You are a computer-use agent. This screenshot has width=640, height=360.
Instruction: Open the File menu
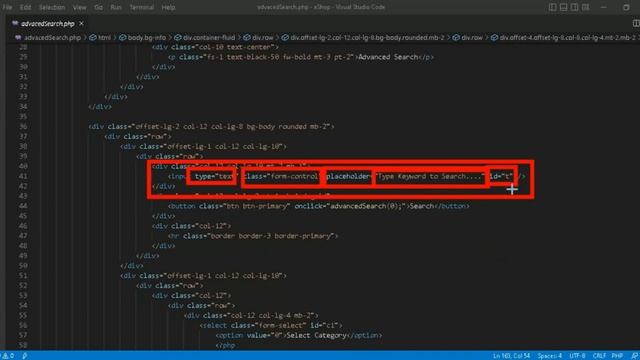tap(7, 7)
